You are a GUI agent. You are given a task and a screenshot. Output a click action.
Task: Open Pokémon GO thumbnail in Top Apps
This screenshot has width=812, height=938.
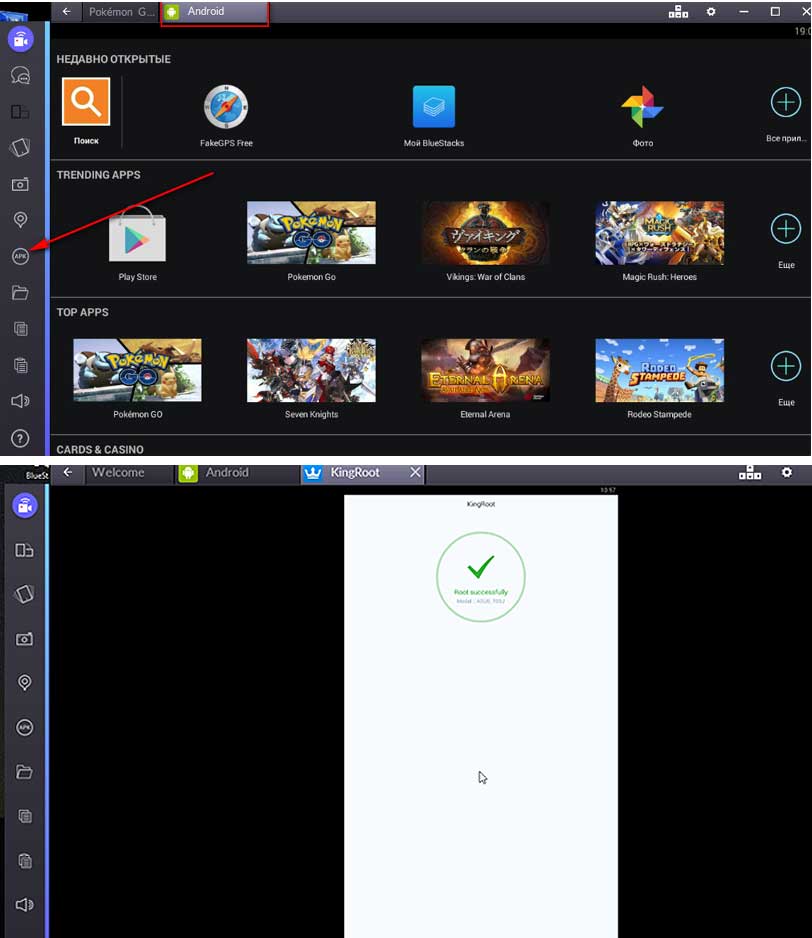tap(137, 370)
